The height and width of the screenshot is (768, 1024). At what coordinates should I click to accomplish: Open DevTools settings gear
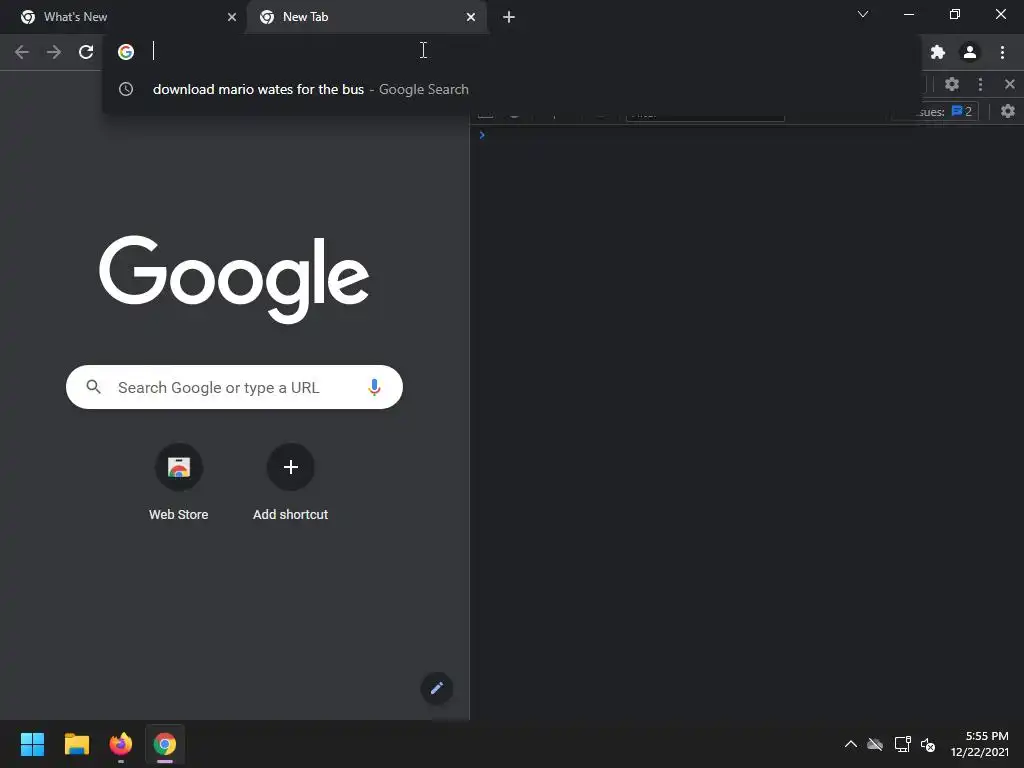click(x=952, y=84)
